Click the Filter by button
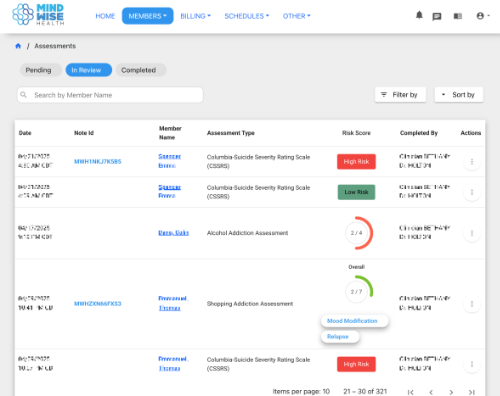500x396 pixels. [x=400, y=95]
